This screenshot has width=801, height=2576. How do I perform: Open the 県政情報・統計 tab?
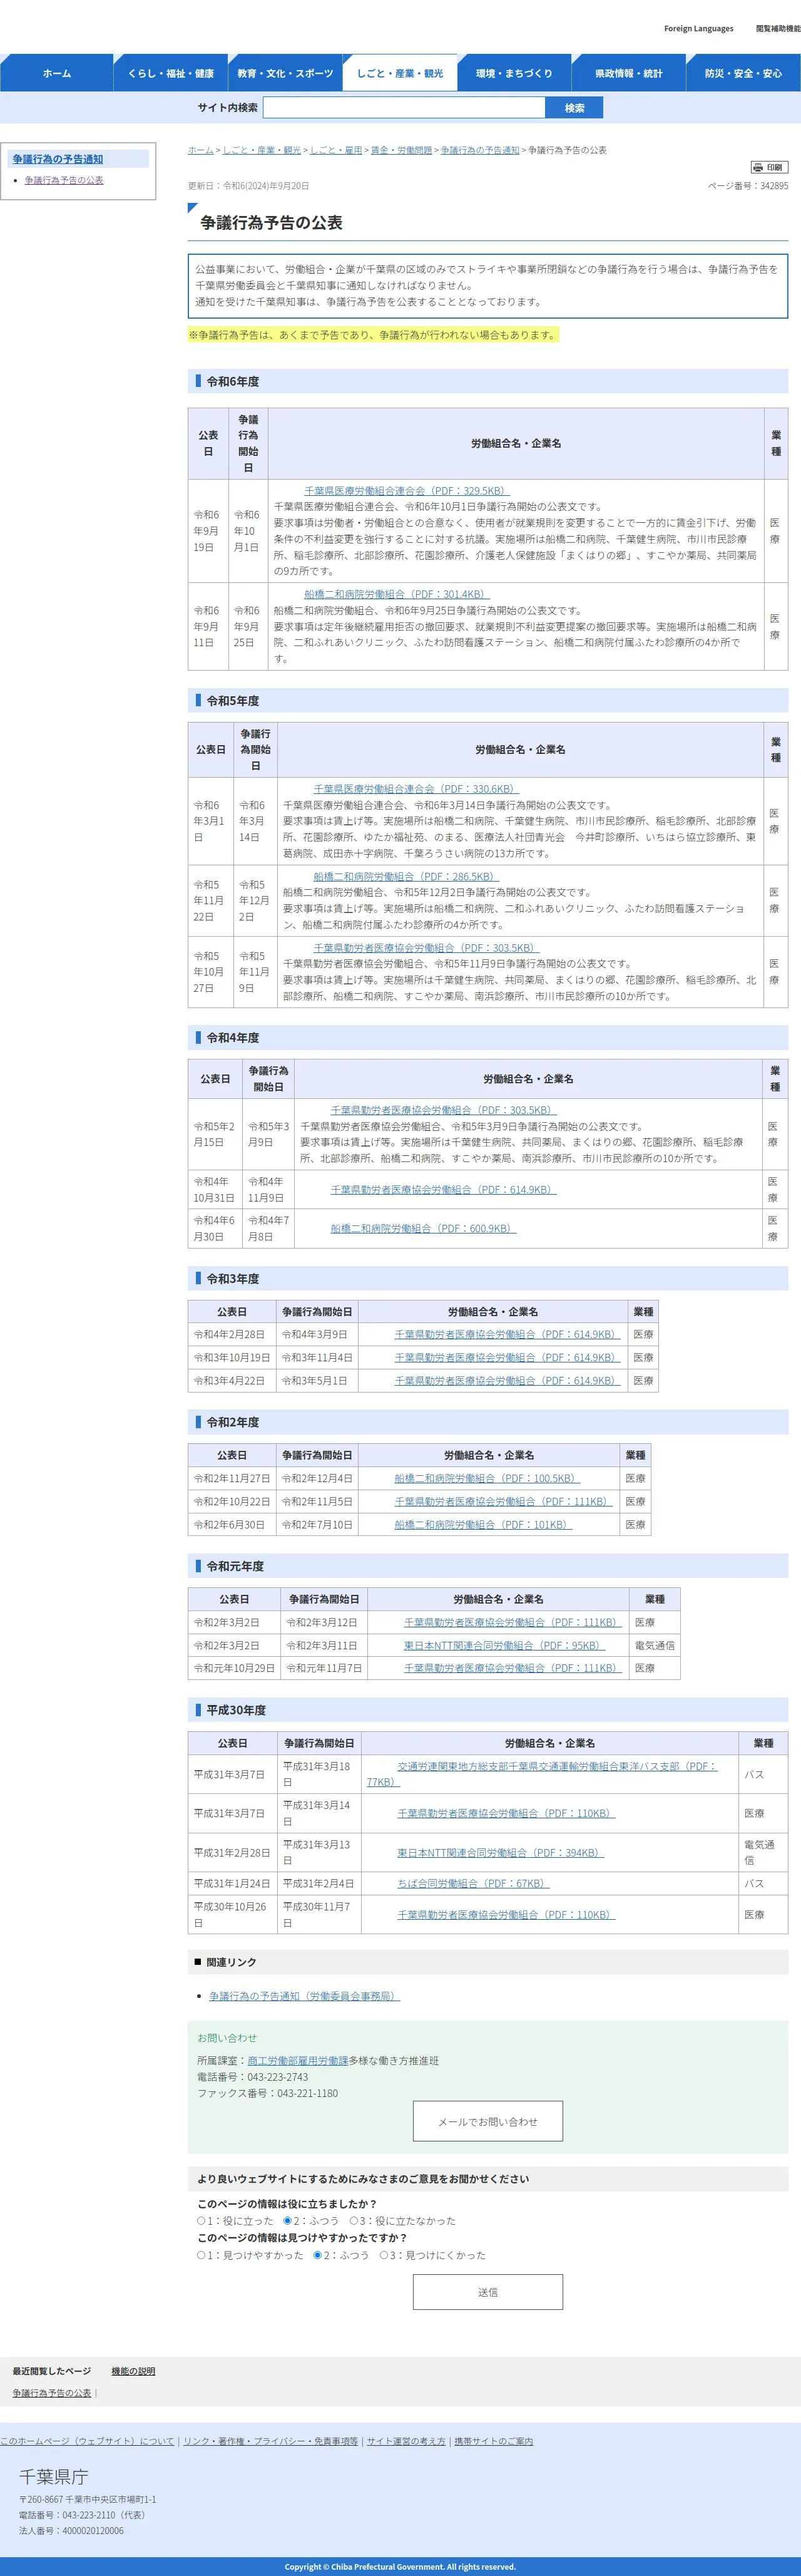click(x=629, y=73)
